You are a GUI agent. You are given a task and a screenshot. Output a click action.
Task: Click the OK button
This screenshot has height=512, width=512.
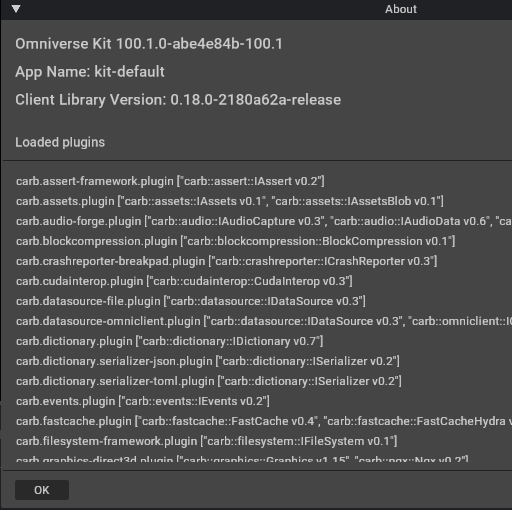tap(42, 490)
